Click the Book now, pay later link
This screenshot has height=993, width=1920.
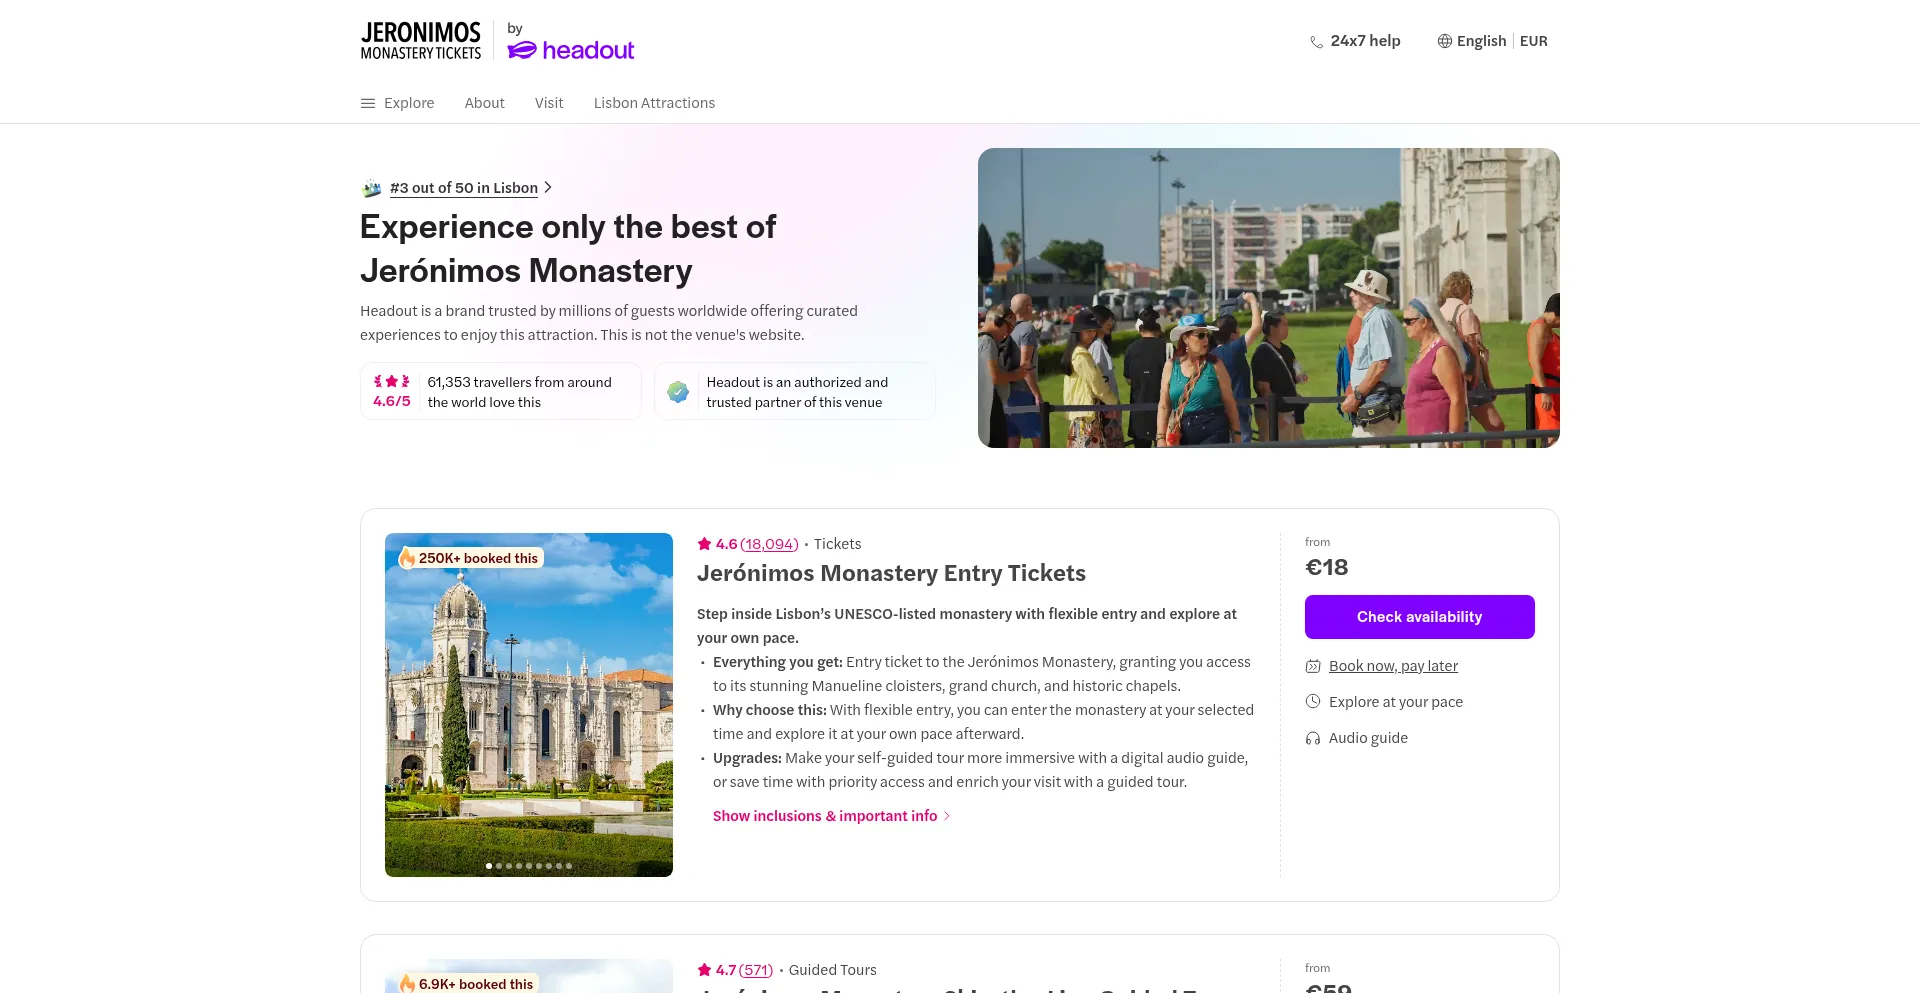1393,666
